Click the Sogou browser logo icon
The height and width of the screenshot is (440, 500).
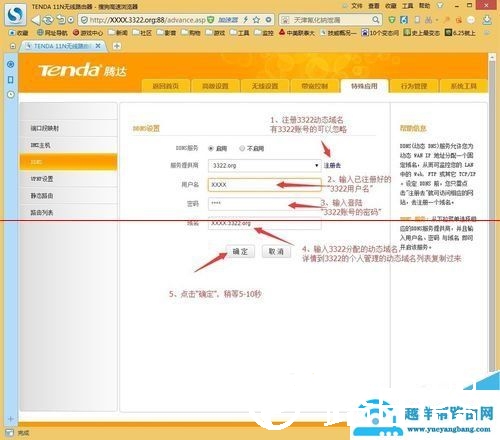(x=15, y=14)
